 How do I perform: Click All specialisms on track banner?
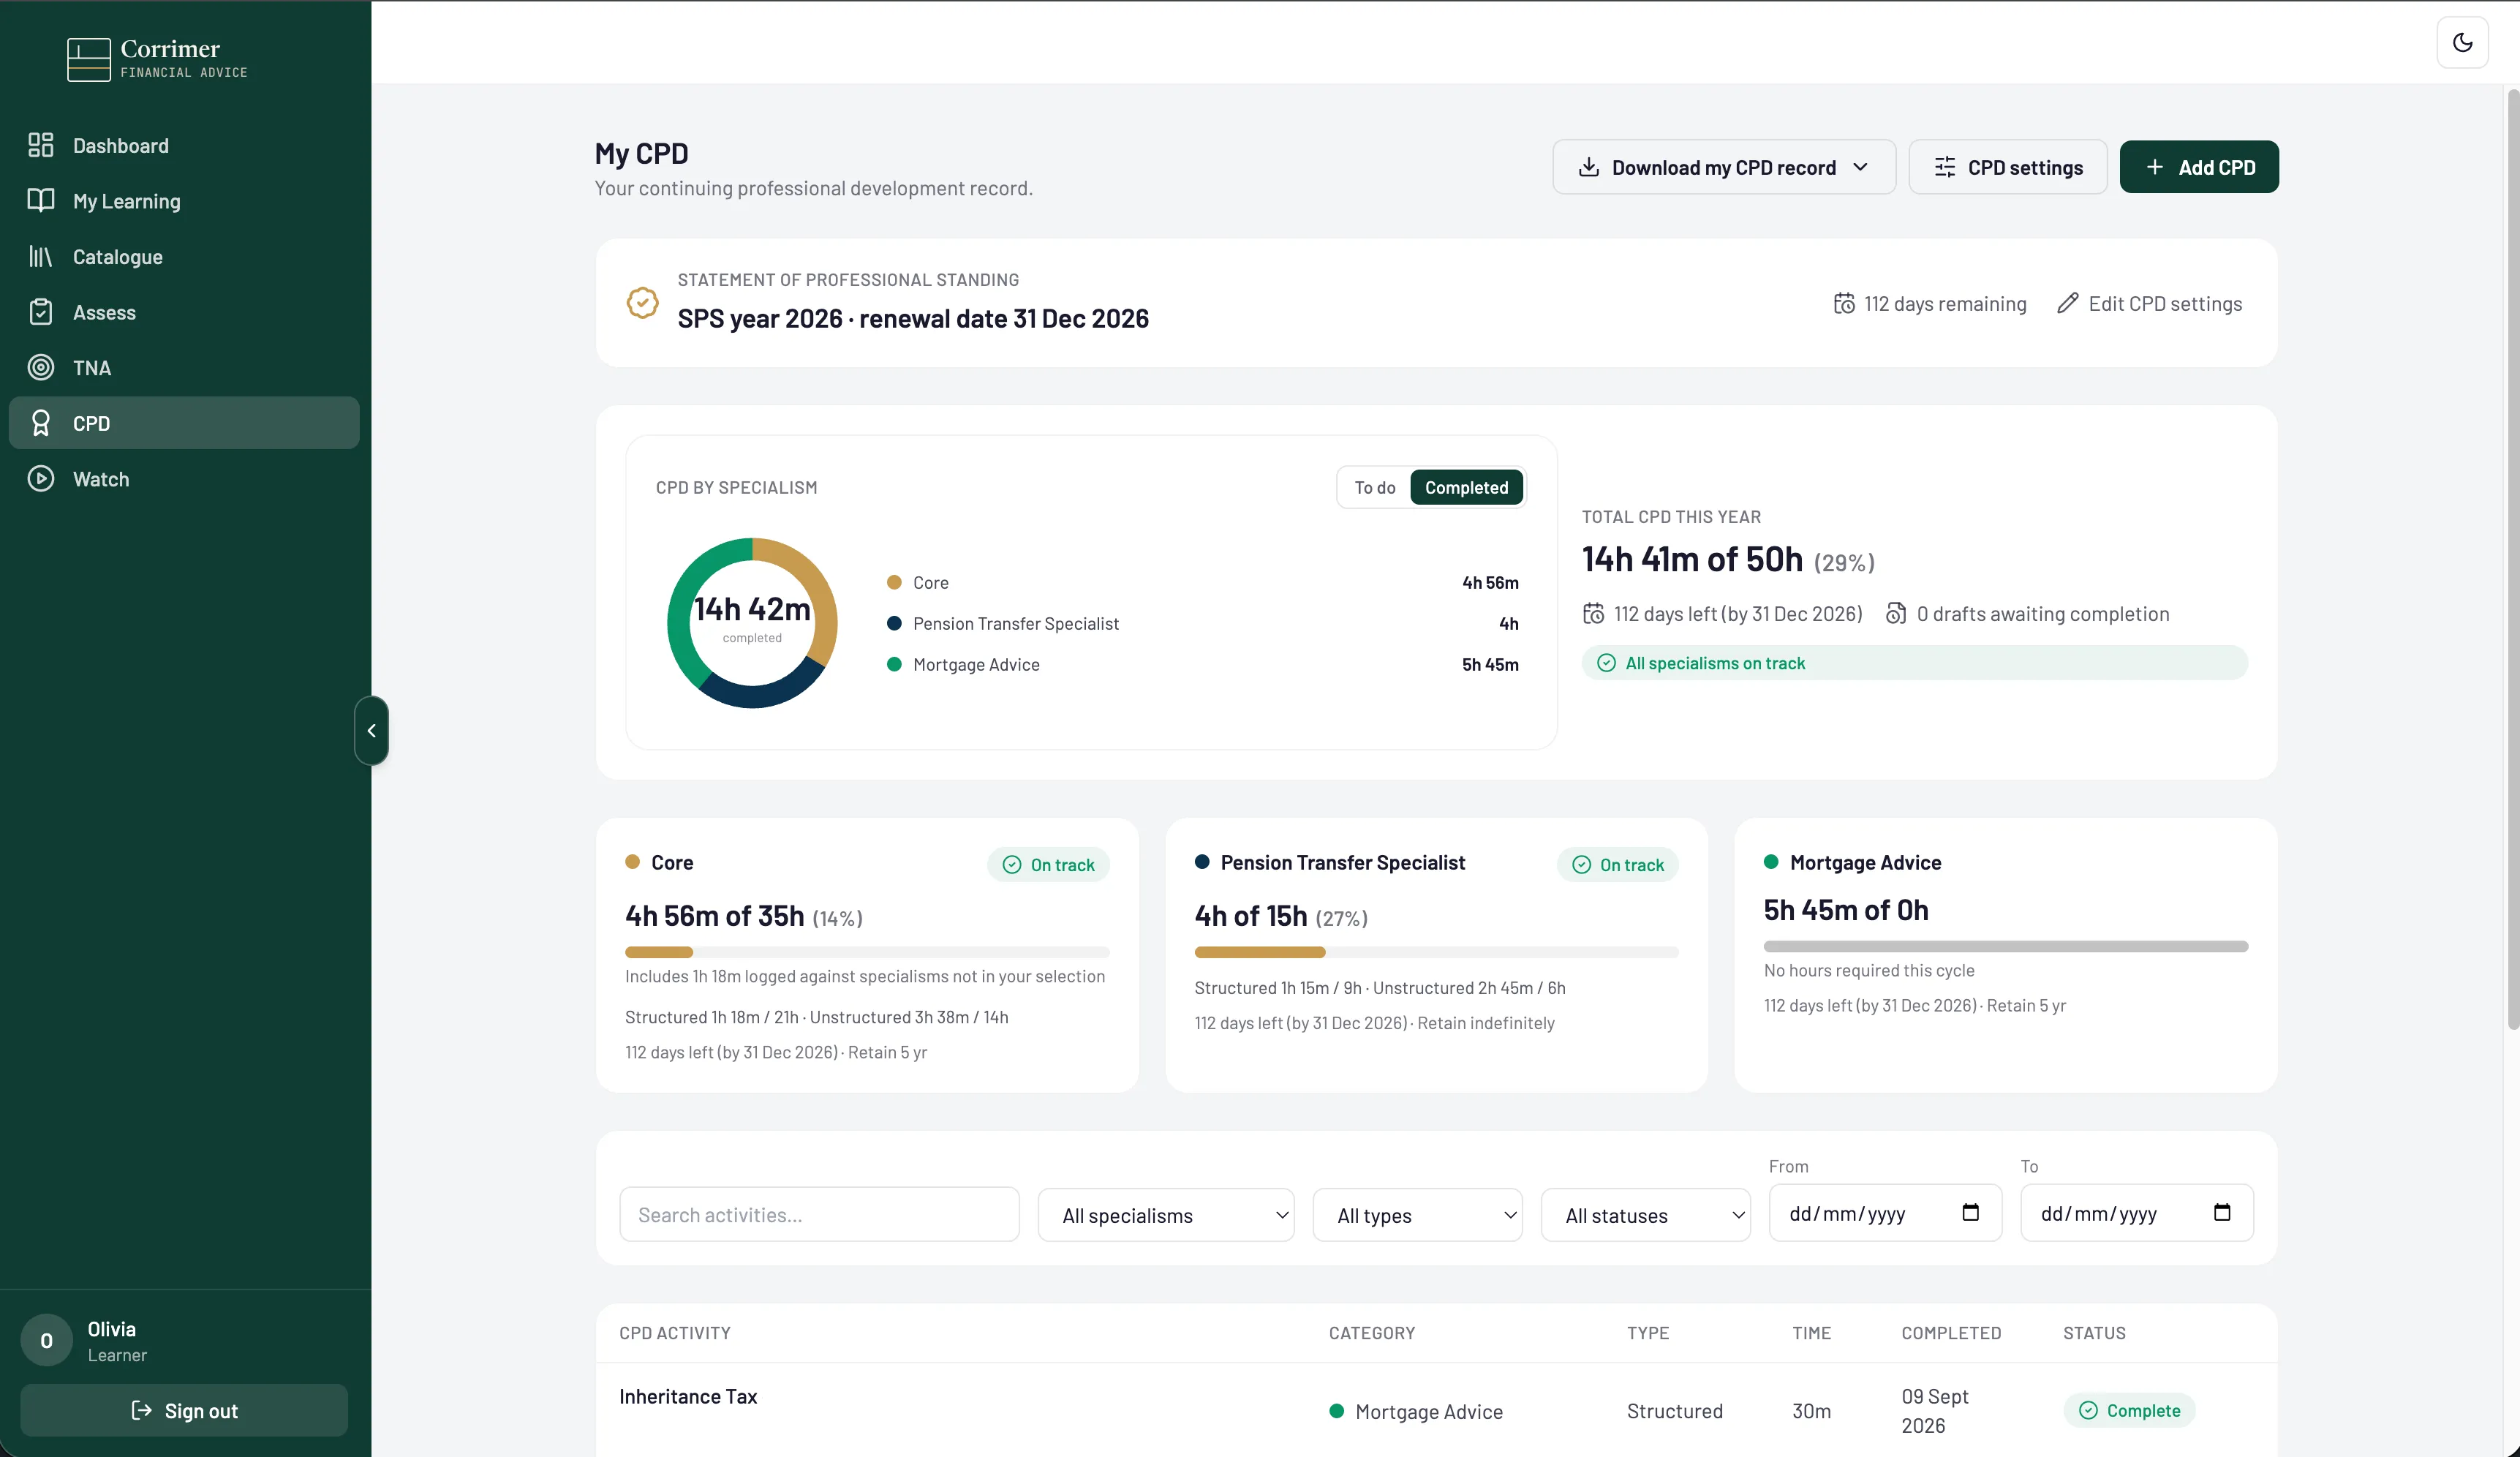click(x=1914, y=663)
